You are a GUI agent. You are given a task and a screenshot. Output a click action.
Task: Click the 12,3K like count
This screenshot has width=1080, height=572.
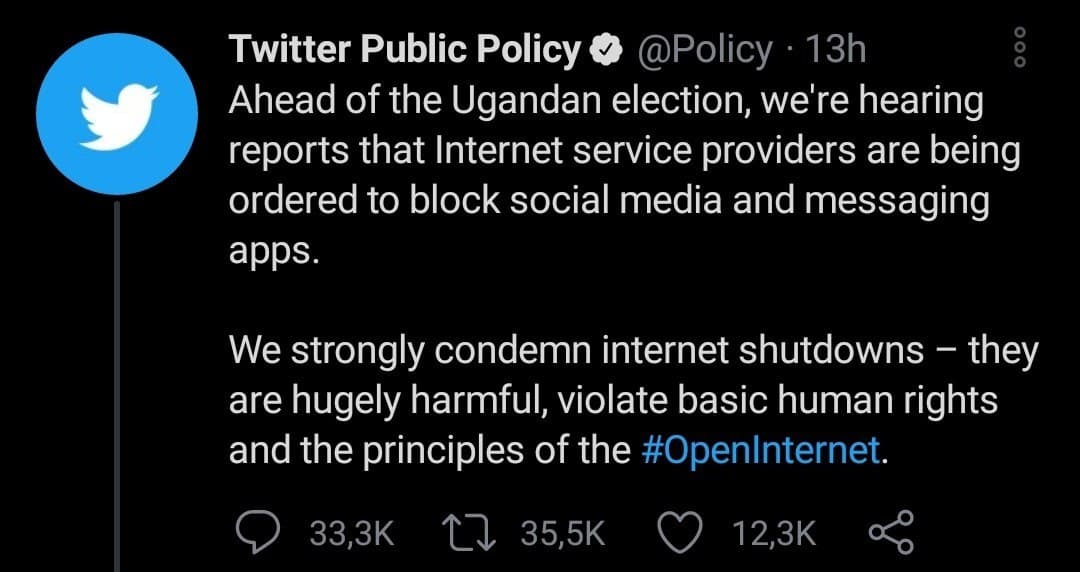click(774, 534)
